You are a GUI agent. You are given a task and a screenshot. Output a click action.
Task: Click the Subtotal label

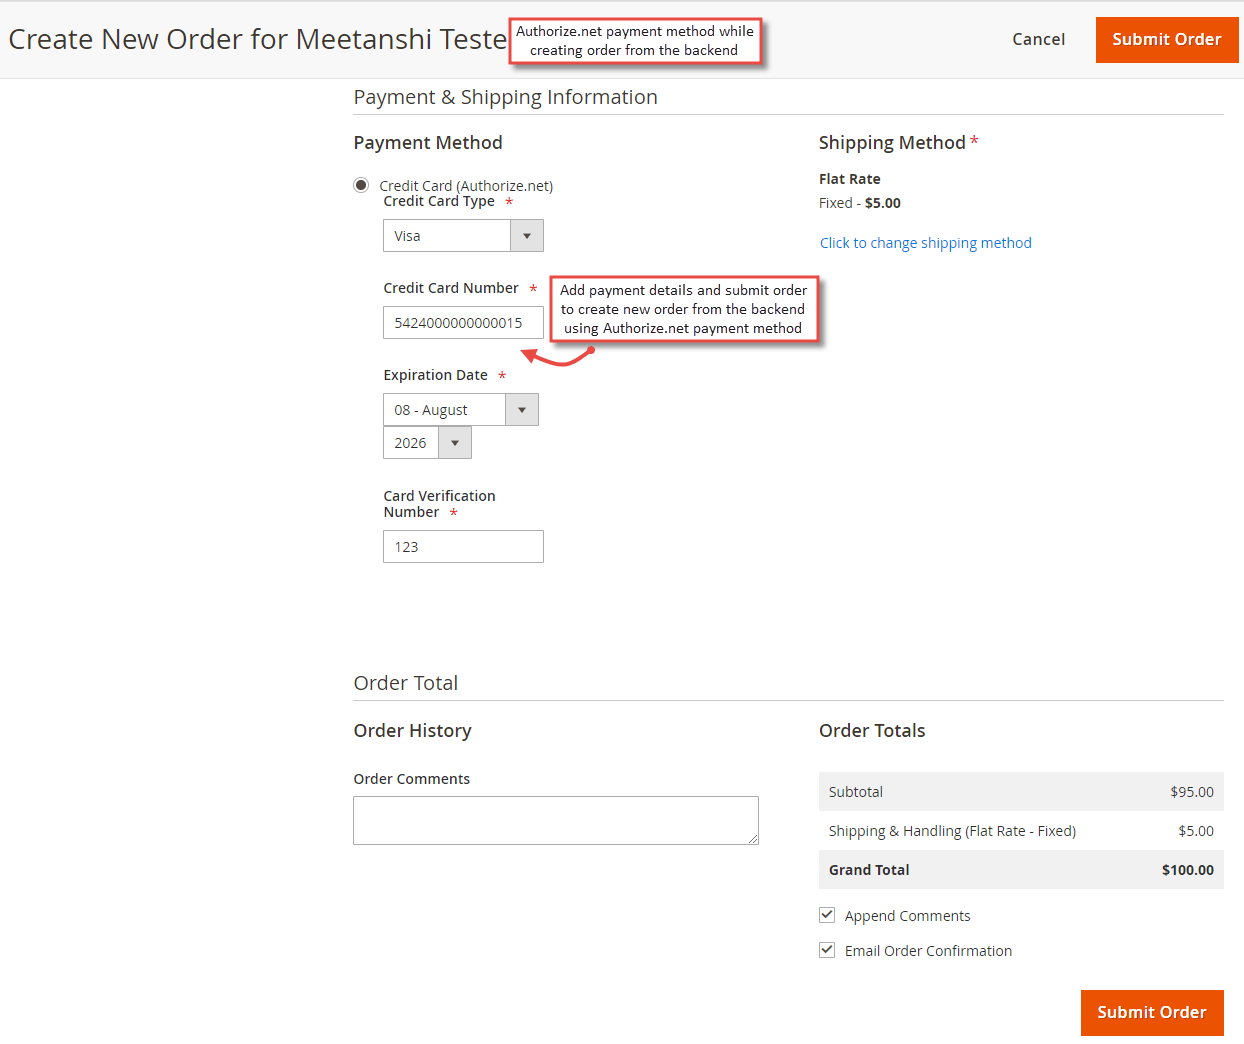click(x=856, y=792)
